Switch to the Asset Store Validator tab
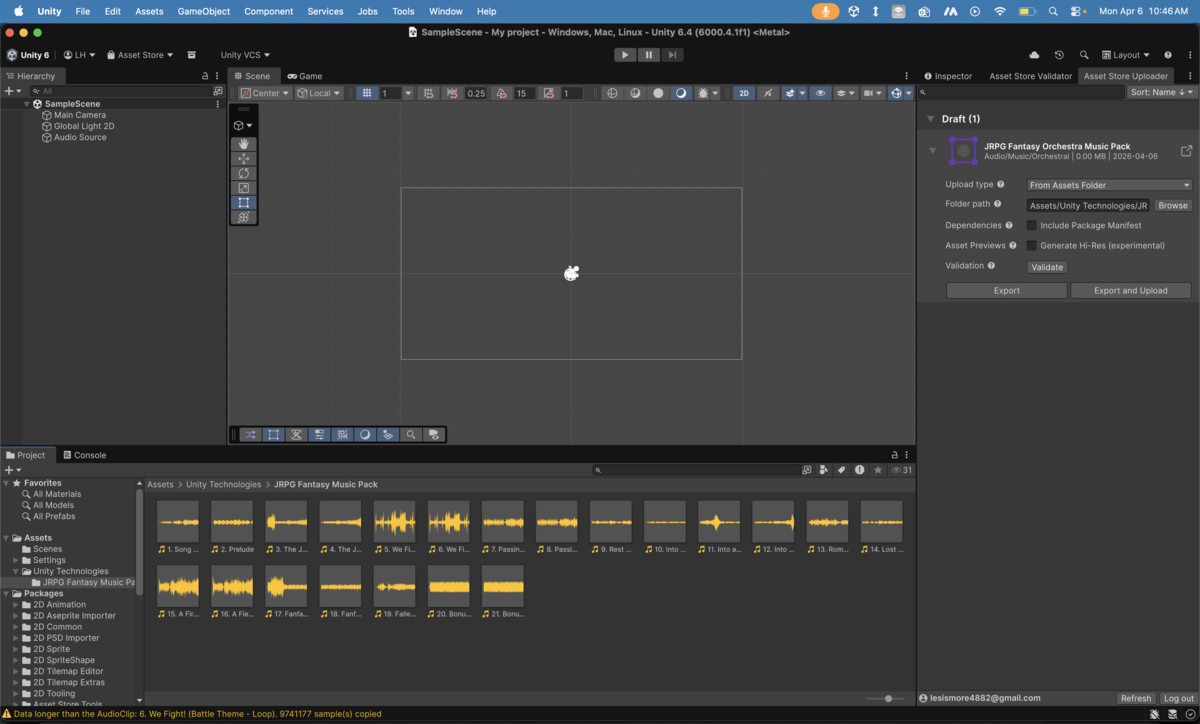 tap(1030, 76)
